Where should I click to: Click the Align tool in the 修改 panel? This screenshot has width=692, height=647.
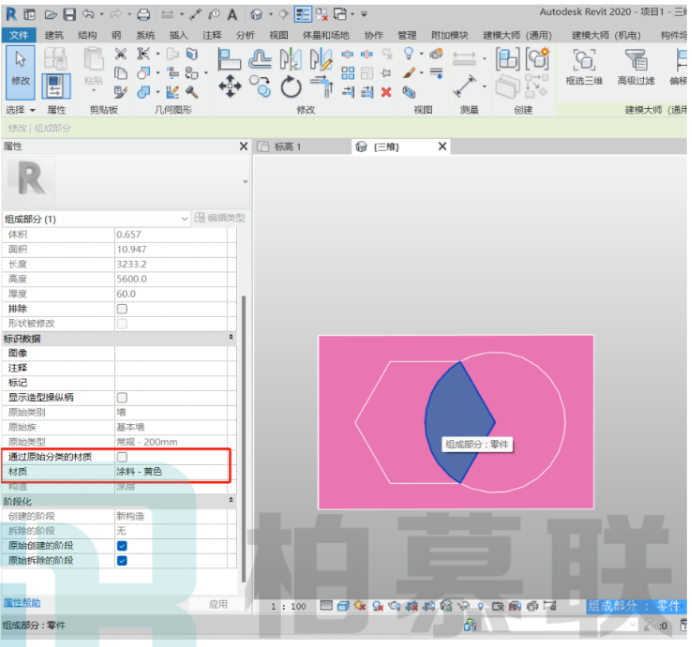coord(229,60)
